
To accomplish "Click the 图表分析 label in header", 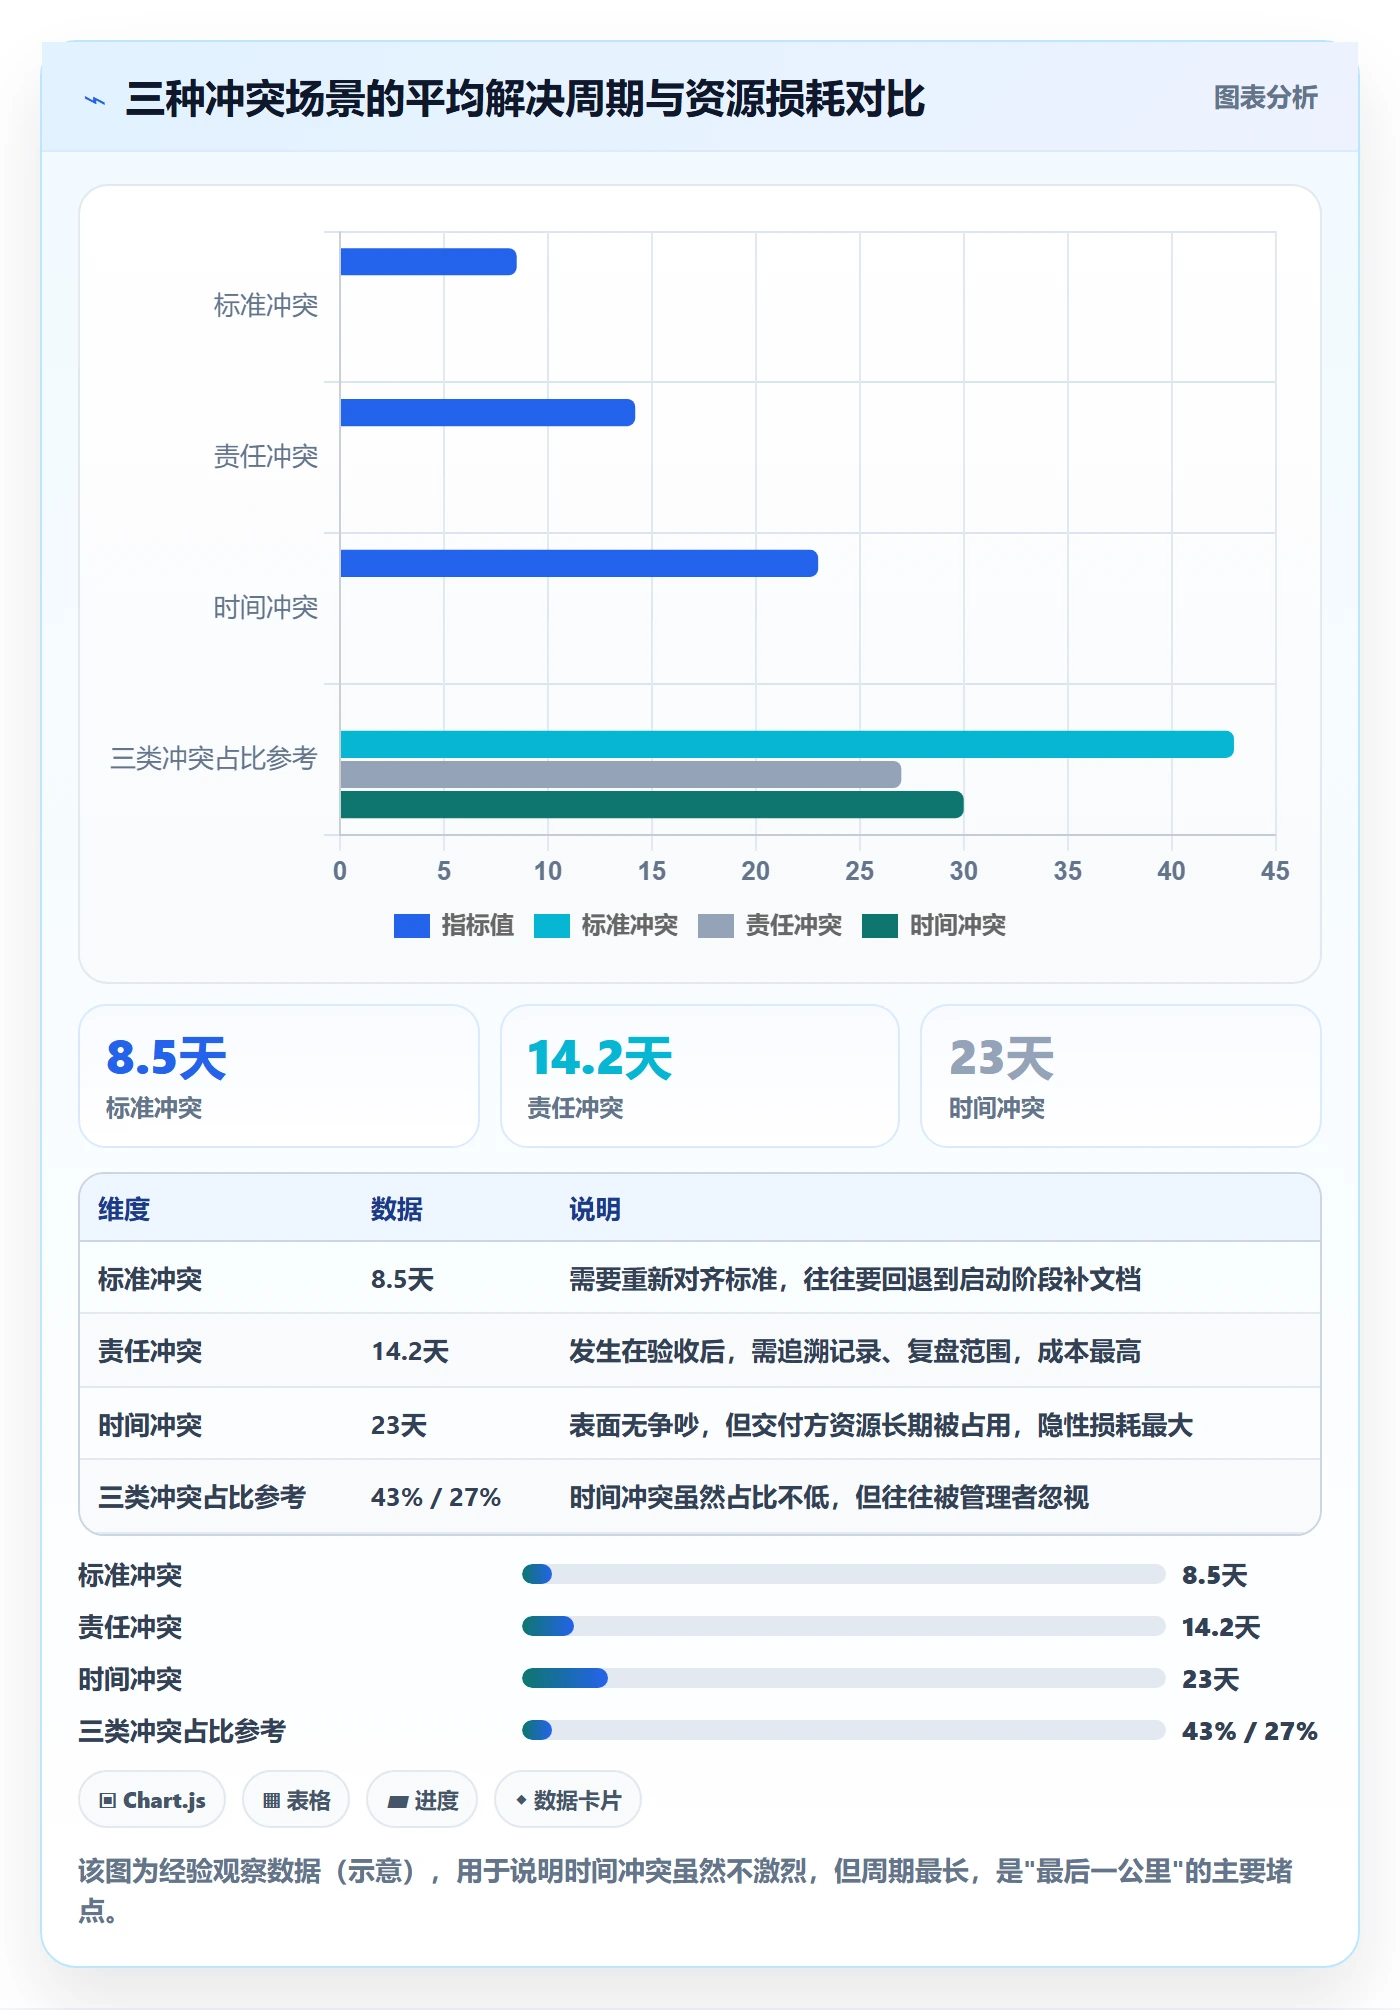I will (x=1265, y=97).
